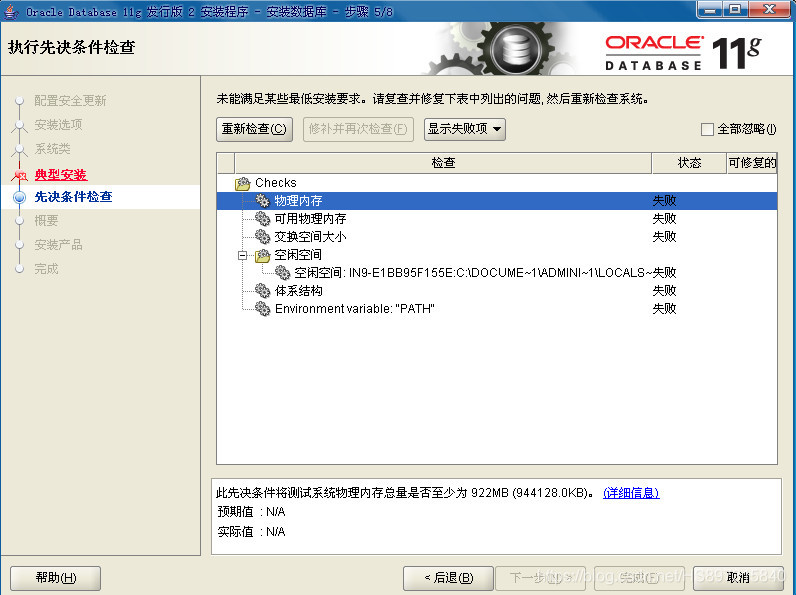Image resolution: width=796 pixels, height=595 pixels.
Task: Open the 显示失败项 dropdown
Action: click(x=465, y=129)
